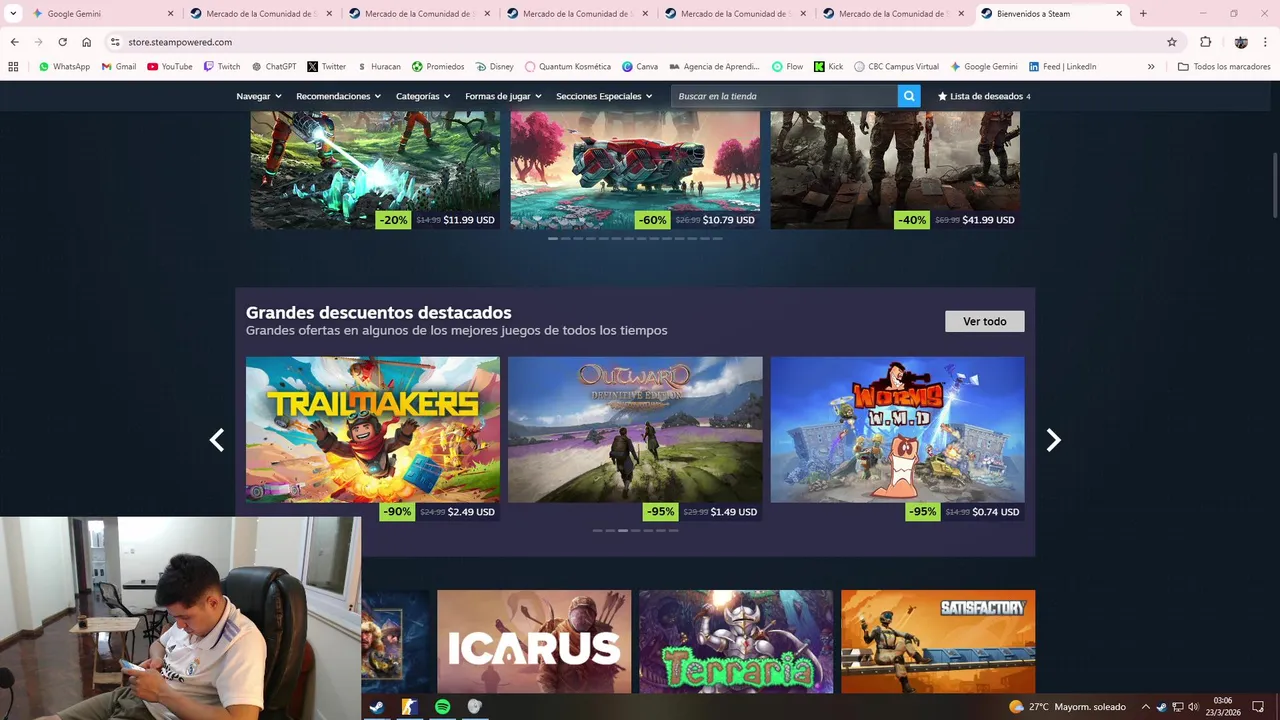Click the $41.99 USD game image
This screenshot has height=720, width=1280.
(x=895, y=168)
